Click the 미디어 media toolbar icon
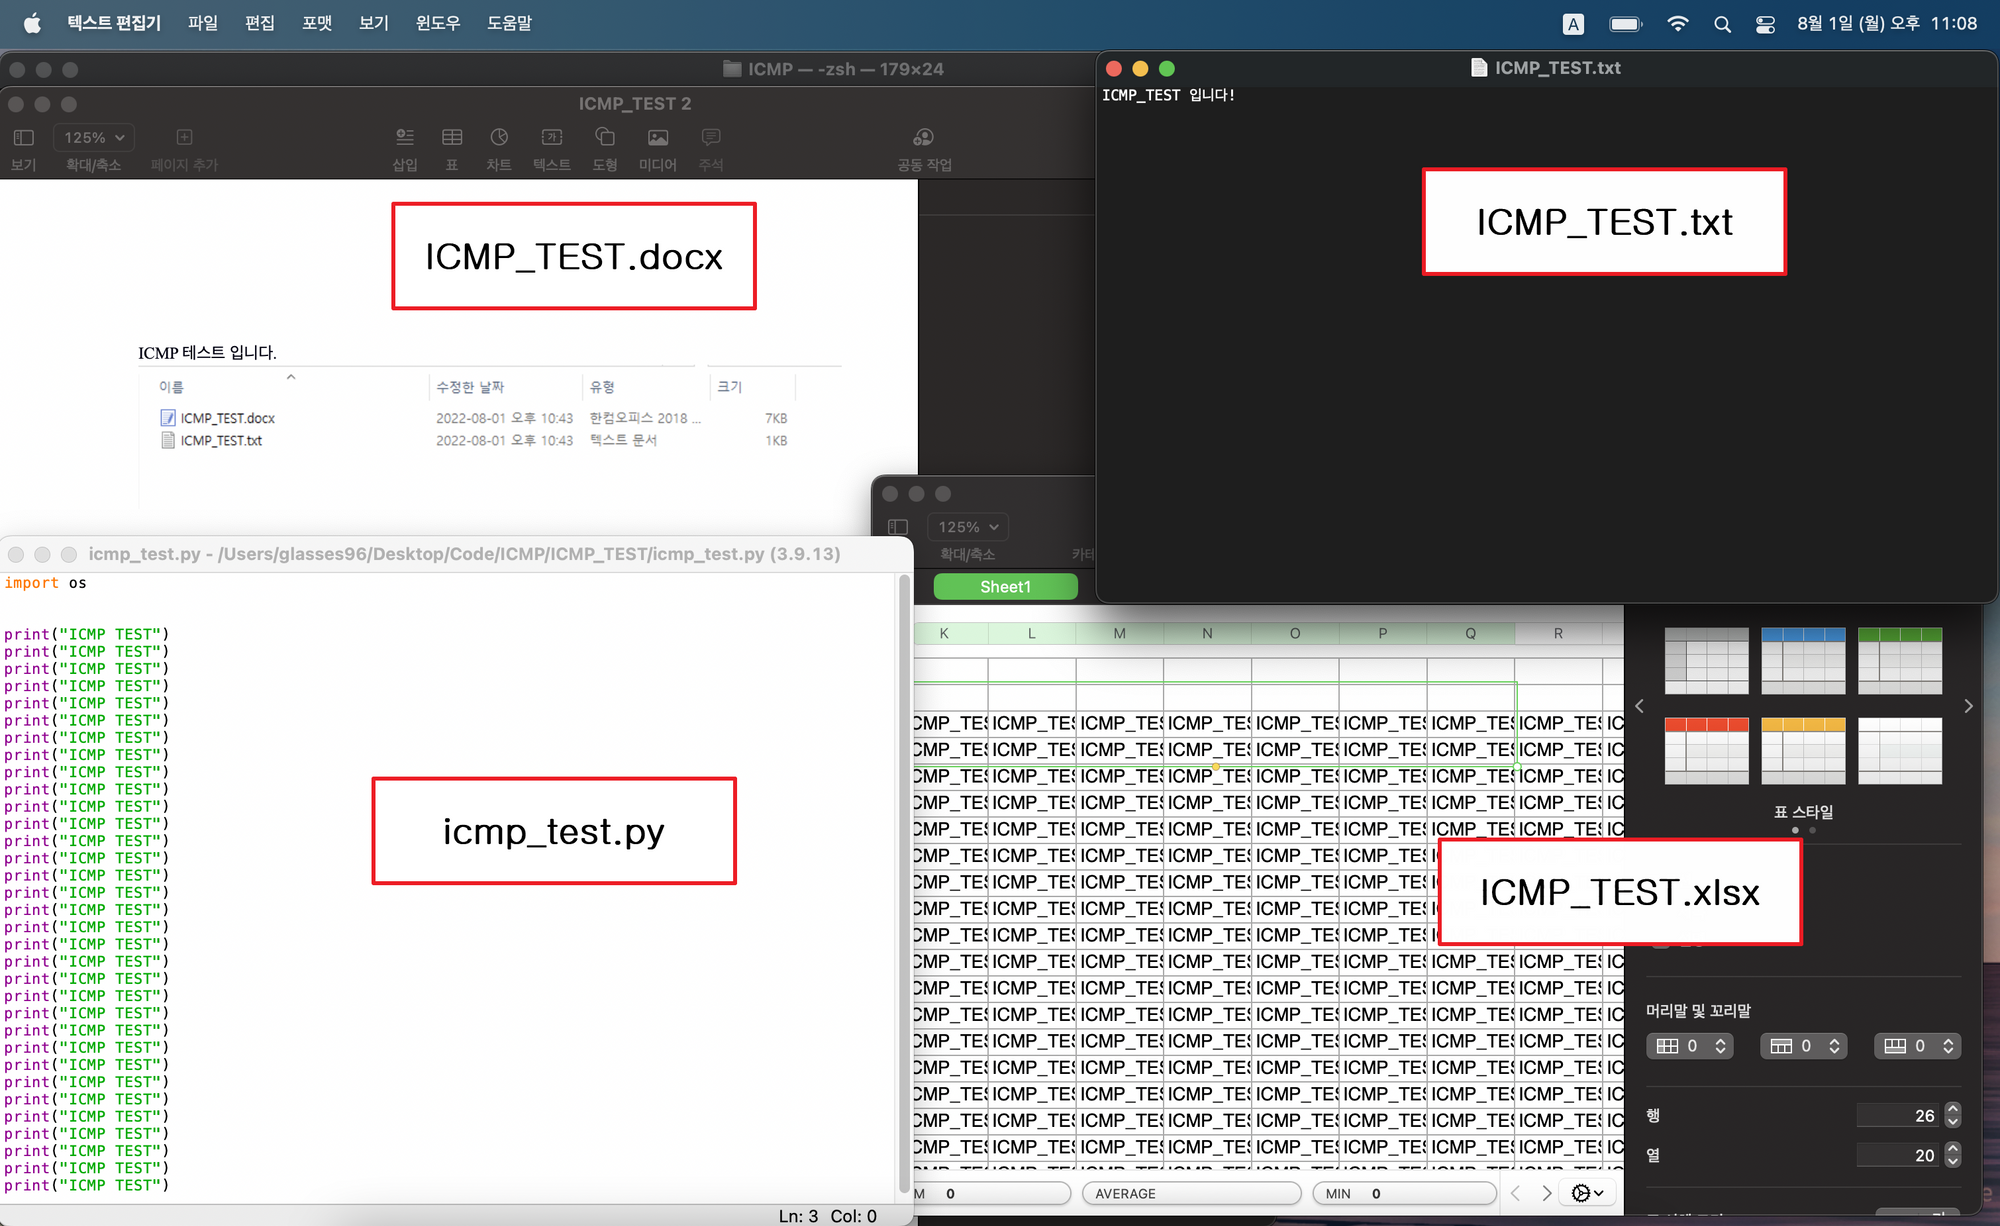This screenshot has height=1226, width=2000. [658, 137]
